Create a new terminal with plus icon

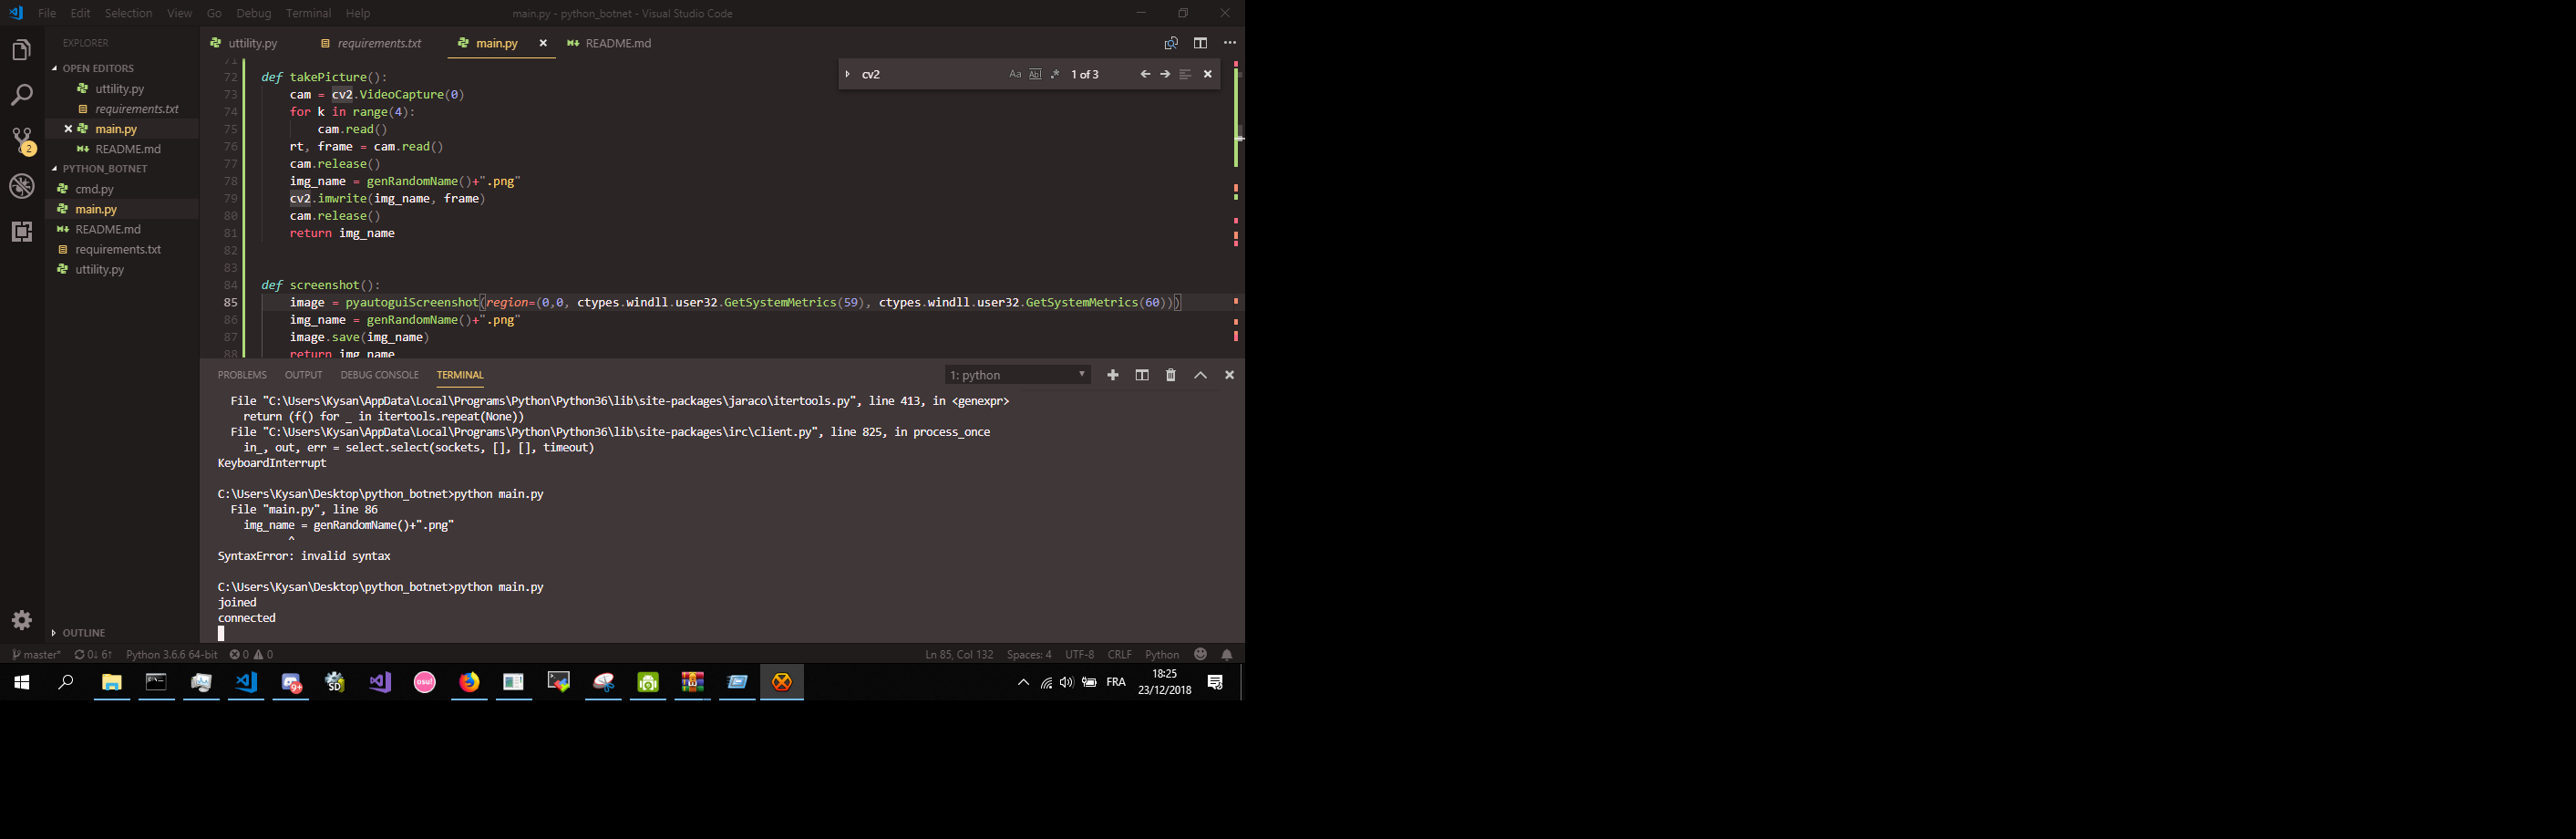(x=1112, y=375)
